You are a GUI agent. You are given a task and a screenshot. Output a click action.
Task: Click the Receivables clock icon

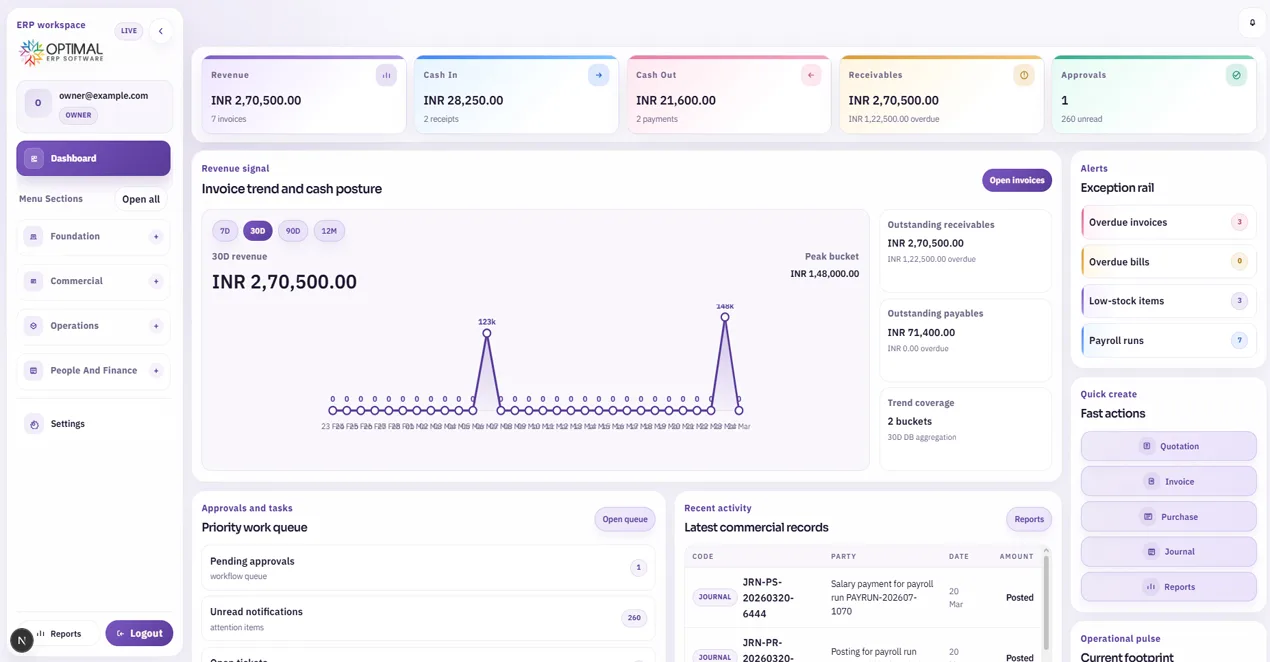point(1023,75)
